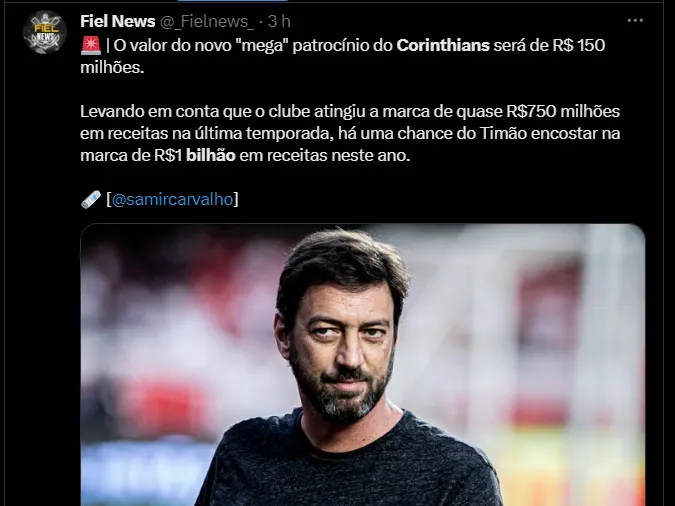
Task: Click the 3 h timestamp
Action: point(279,21)
